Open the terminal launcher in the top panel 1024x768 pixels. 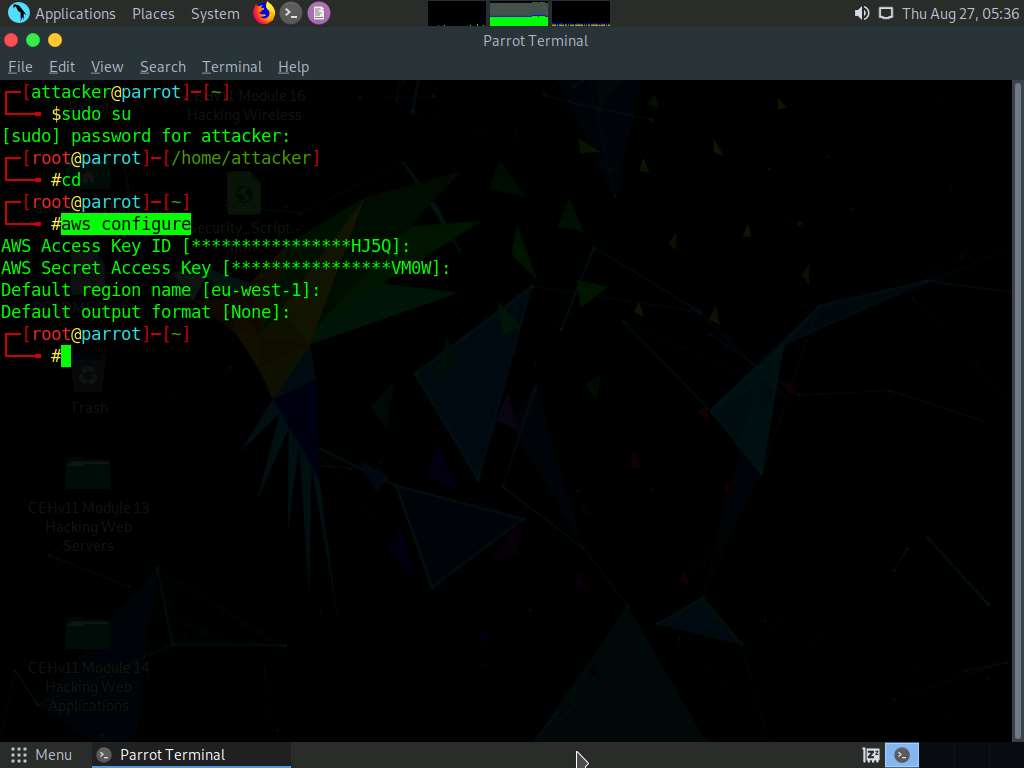290,13
